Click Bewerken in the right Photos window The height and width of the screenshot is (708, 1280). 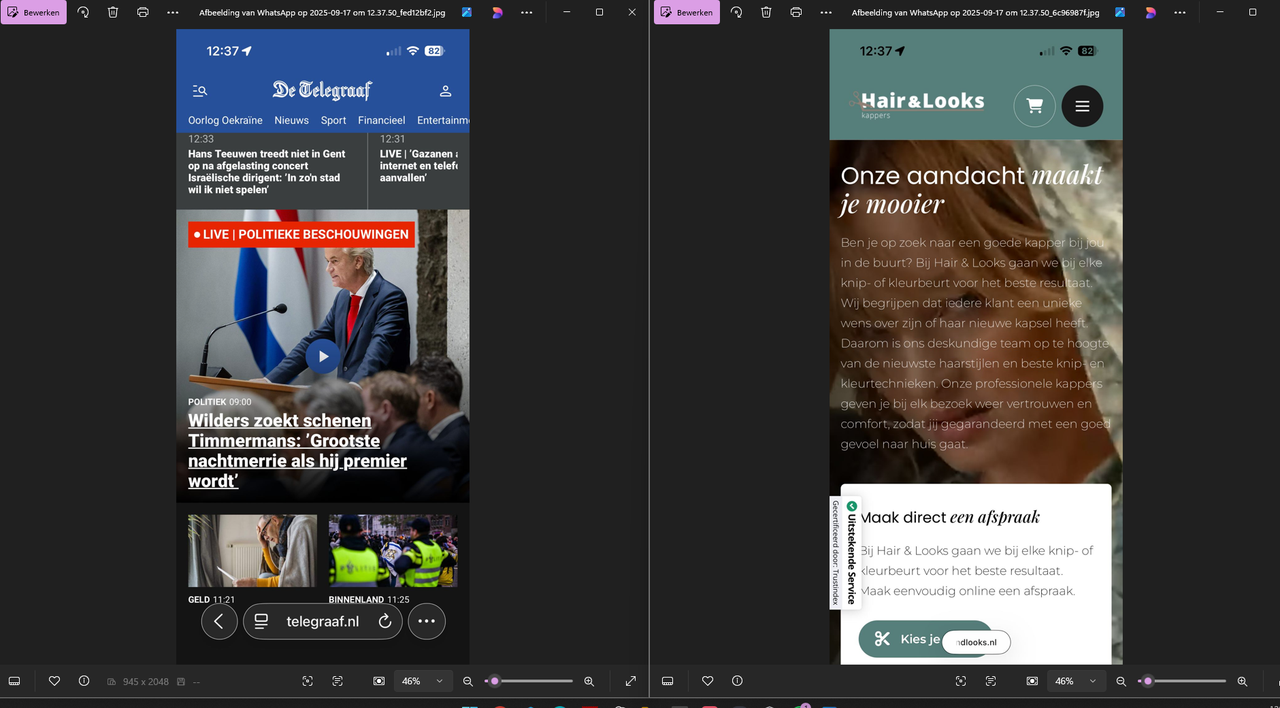686,12
